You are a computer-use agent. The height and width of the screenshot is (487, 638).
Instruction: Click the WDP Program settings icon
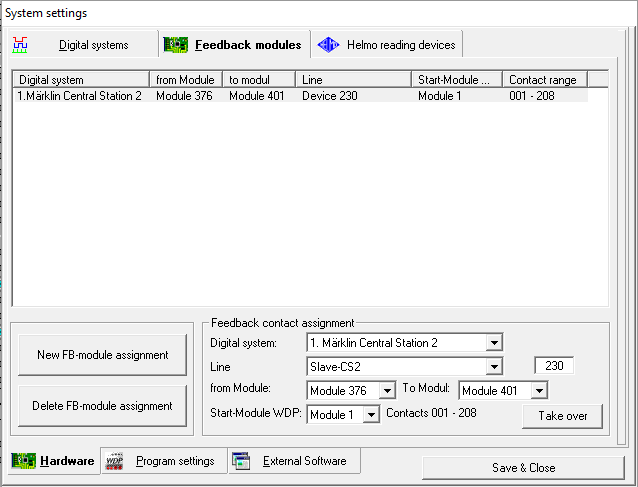point(114,461)
